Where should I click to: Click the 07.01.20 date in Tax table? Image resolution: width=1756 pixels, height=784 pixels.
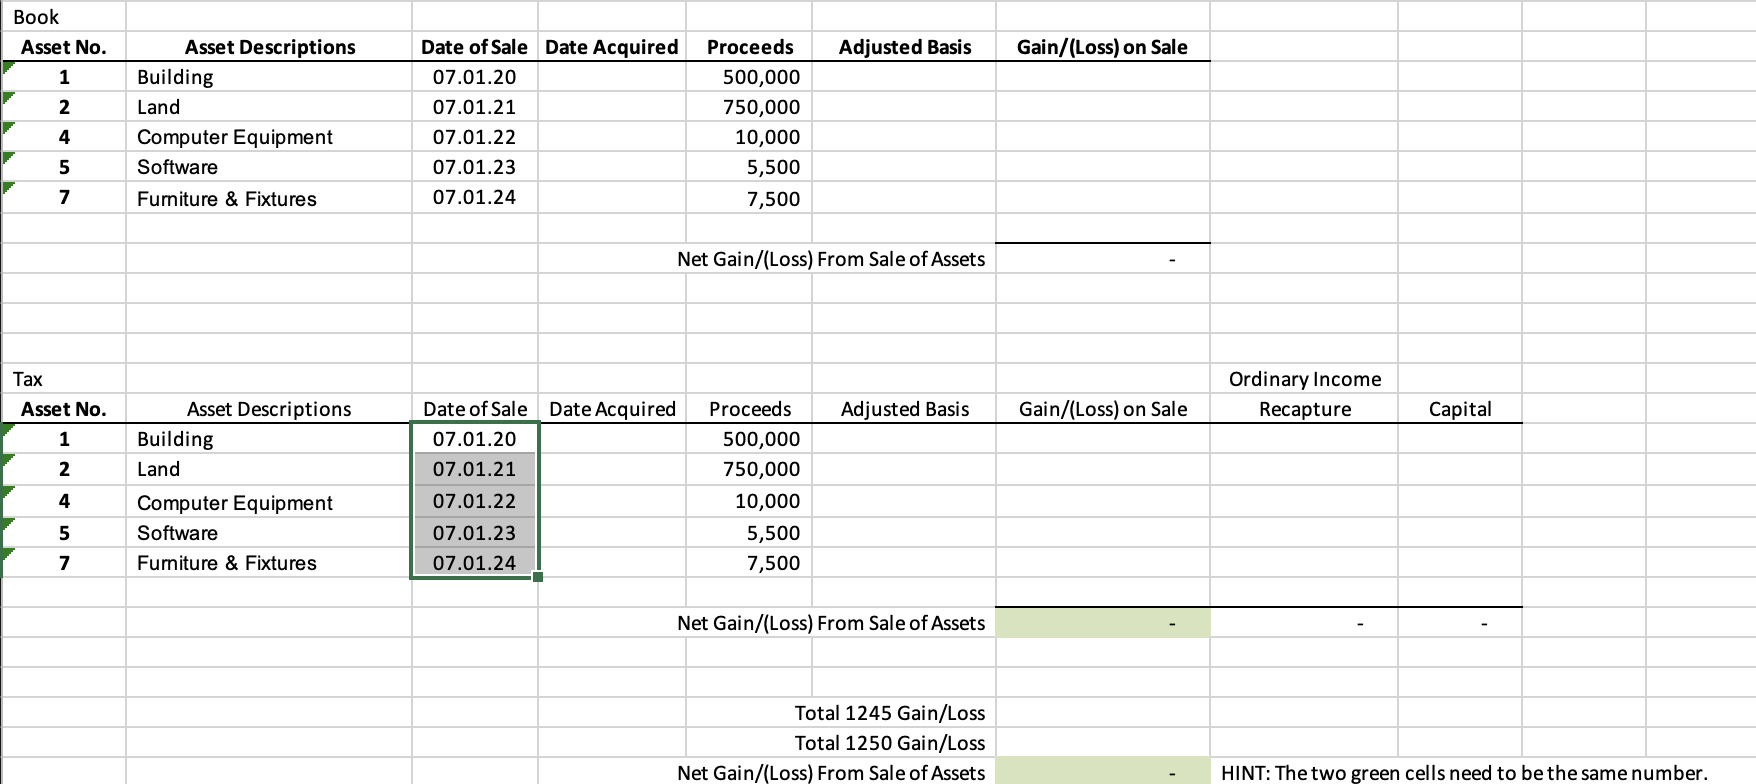point(475,439)
